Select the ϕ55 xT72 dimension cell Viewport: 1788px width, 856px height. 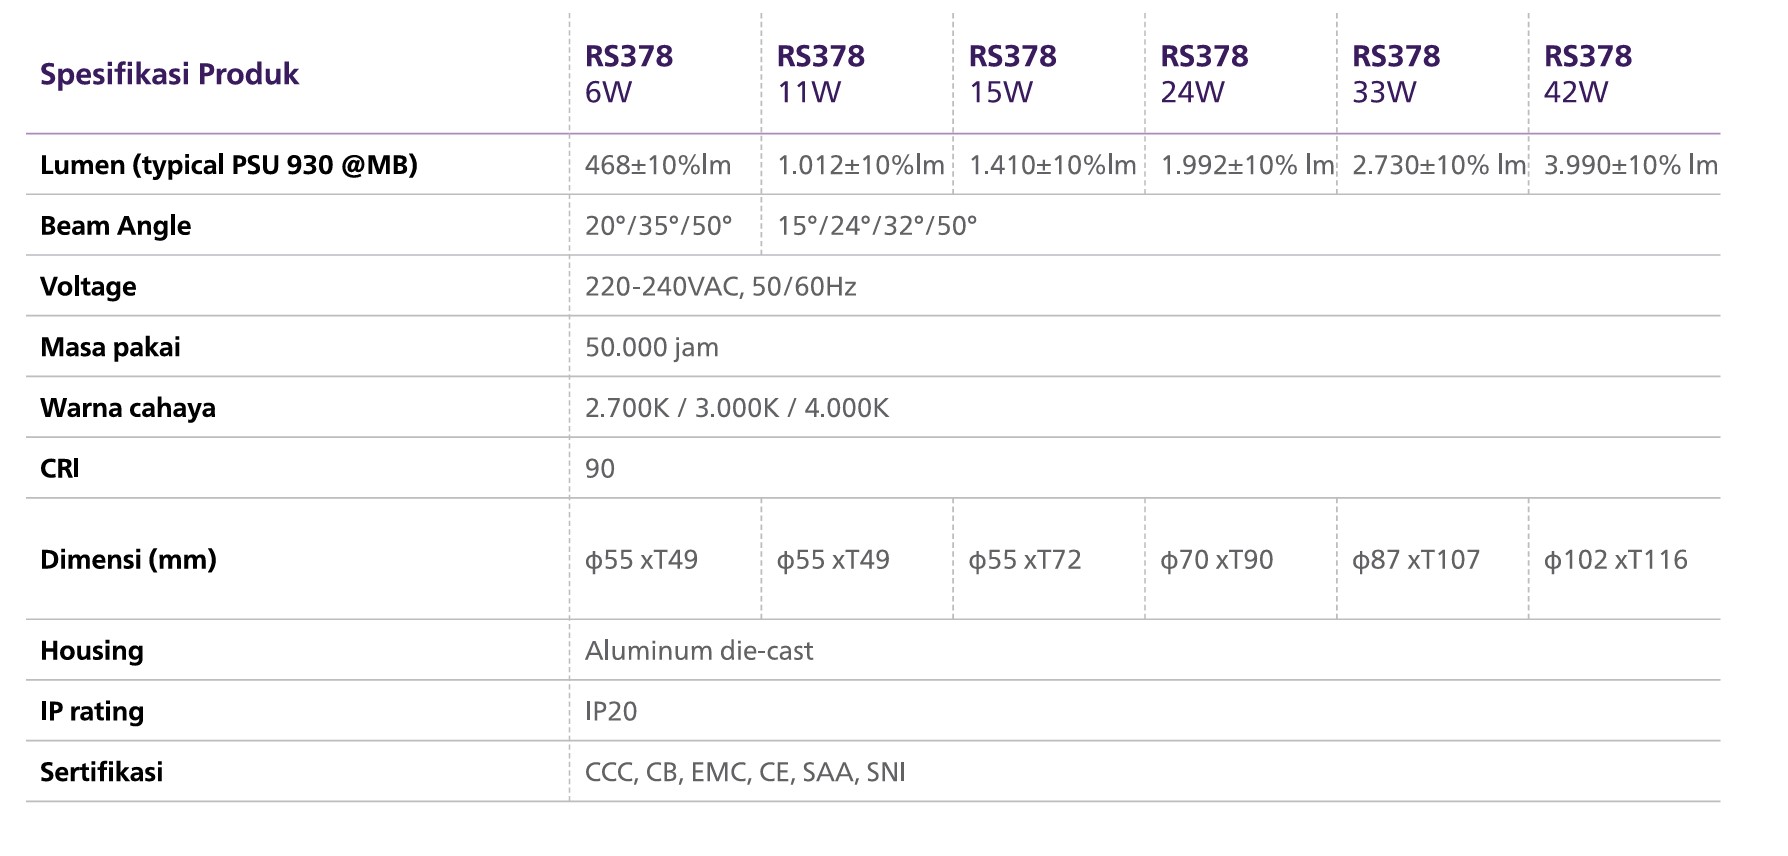pos(1025,560)
